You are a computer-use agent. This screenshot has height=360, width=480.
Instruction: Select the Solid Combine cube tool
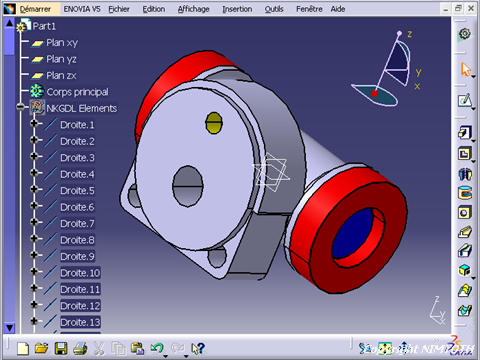tap(464, 270)
